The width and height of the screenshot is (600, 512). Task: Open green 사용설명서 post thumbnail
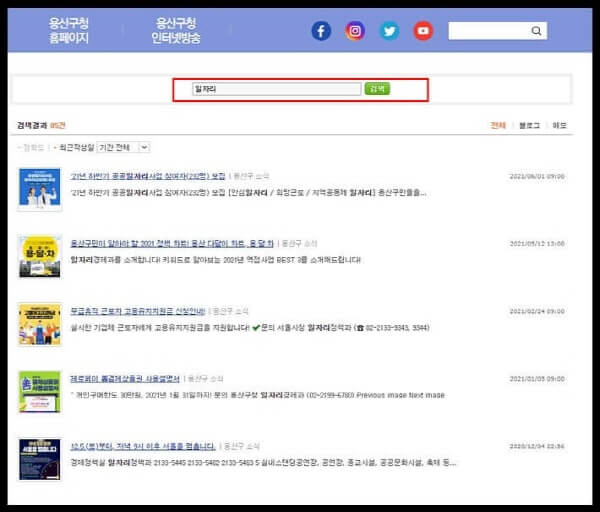(40, 391)
